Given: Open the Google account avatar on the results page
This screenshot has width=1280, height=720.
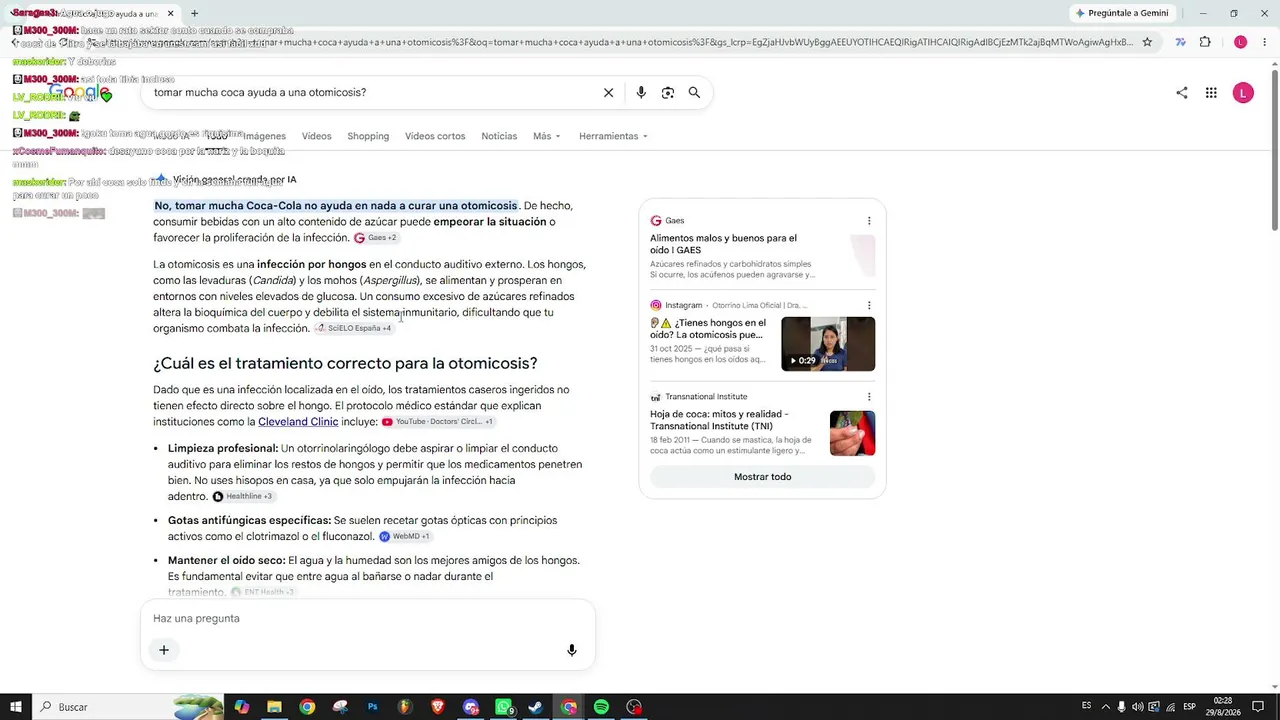Looking at the screenshot, I should pyautogui.click(x=1243, y=93).
